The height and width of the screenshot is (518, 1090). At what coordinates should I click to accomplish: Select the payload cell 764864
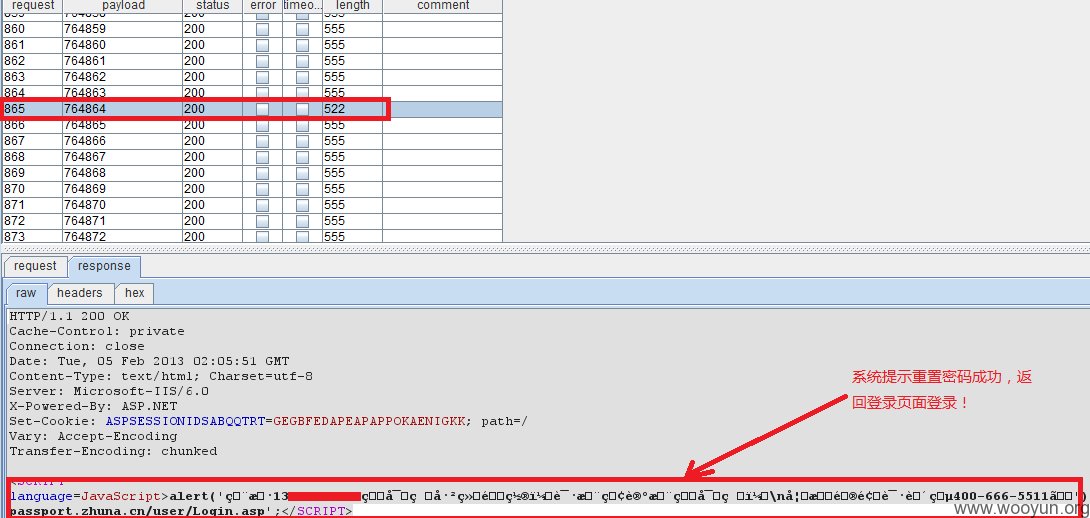pyautogui.click(x=123, y=109)
